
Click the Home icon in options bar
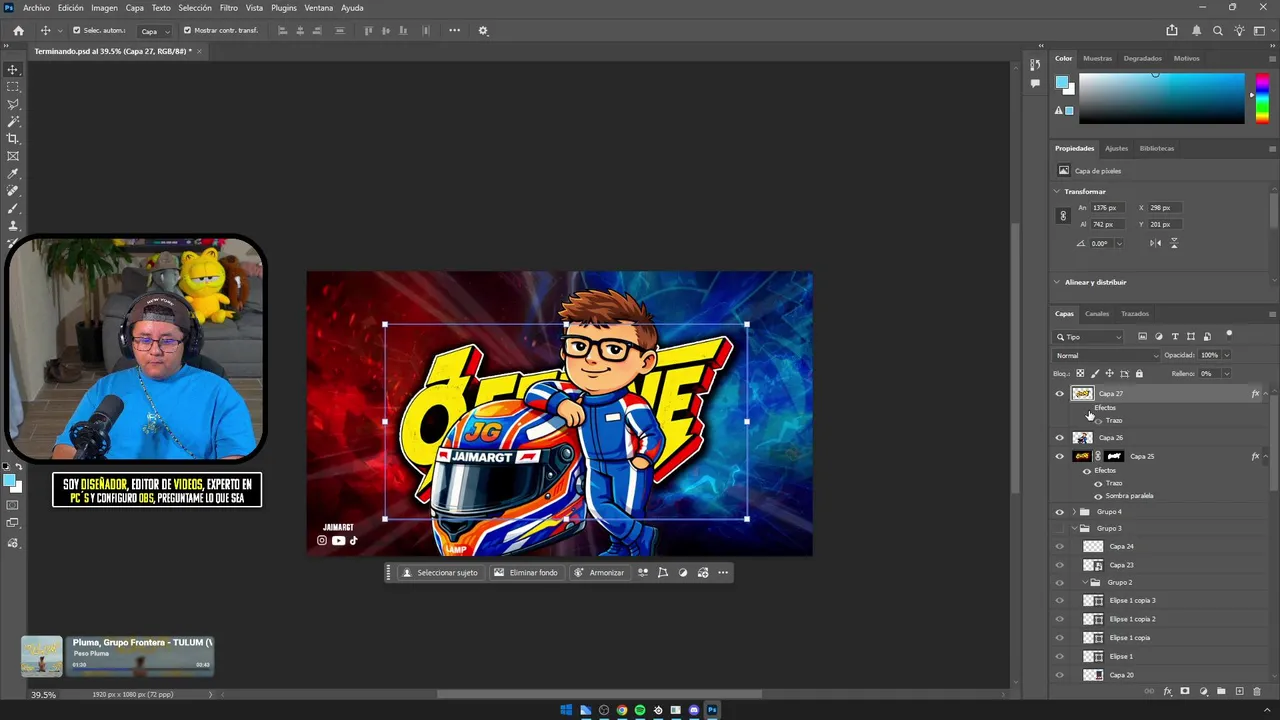pyautogui.click(x=18, y=31)
